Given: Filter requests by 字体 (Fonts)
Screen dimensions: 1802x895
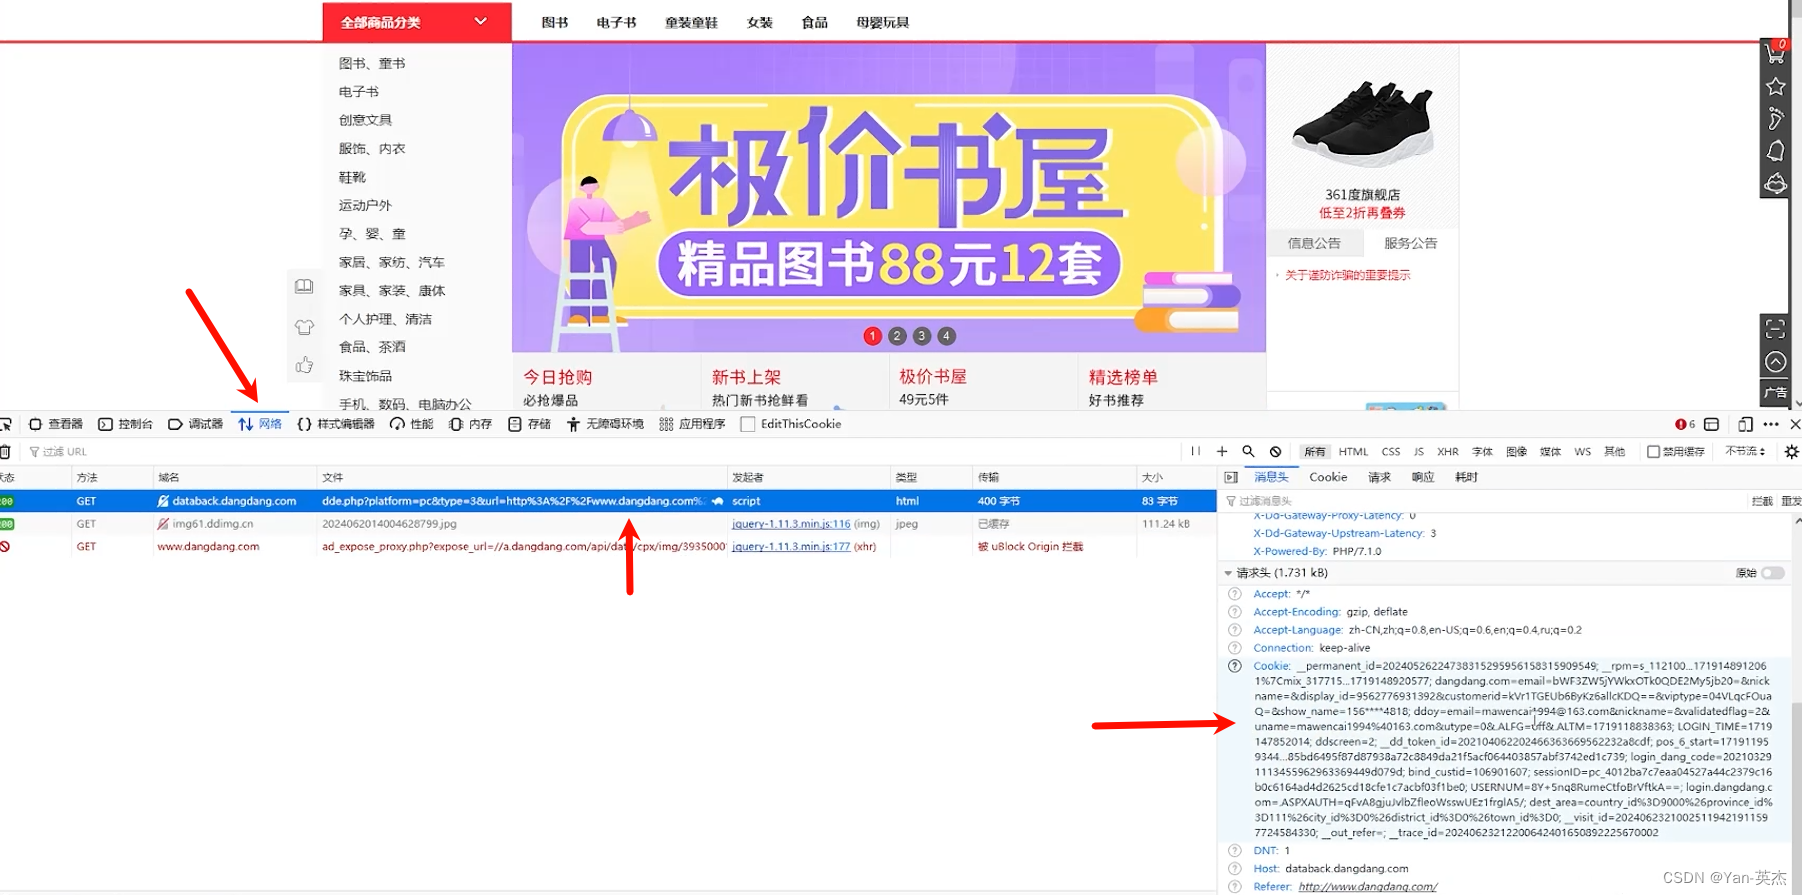Looking at the screenshot, I should pos(1482,452).
